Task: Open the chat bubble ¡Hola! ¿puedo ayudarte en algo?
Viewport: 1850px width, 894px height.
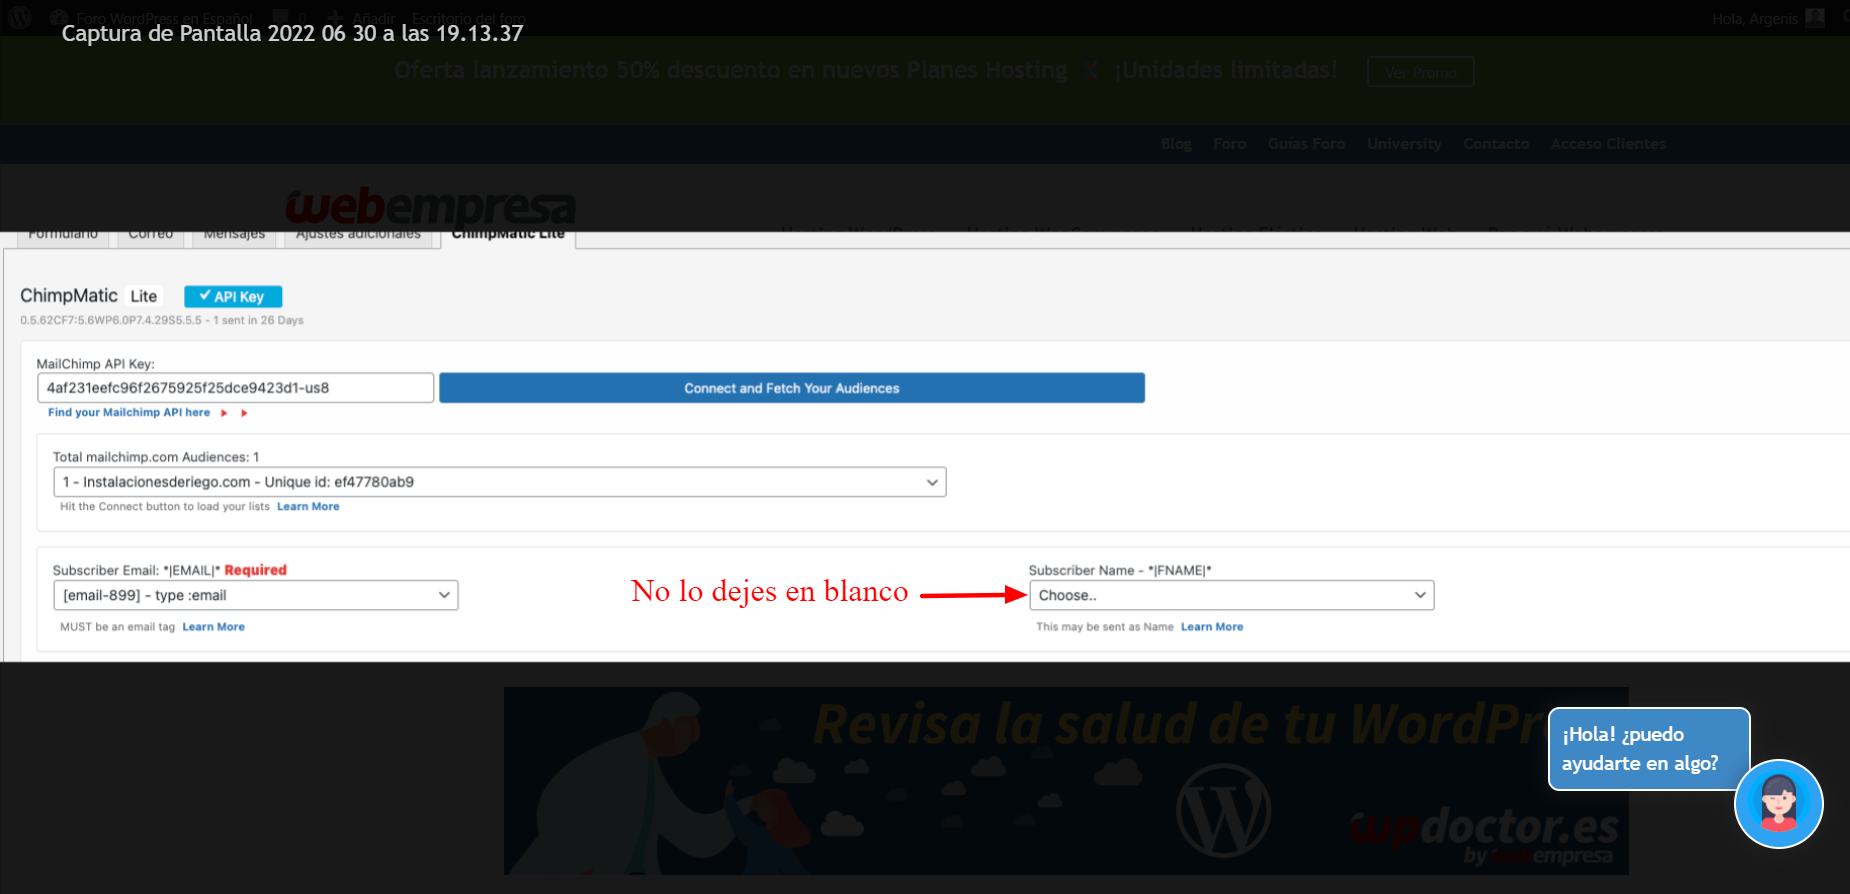Action: coord(1649,749)
